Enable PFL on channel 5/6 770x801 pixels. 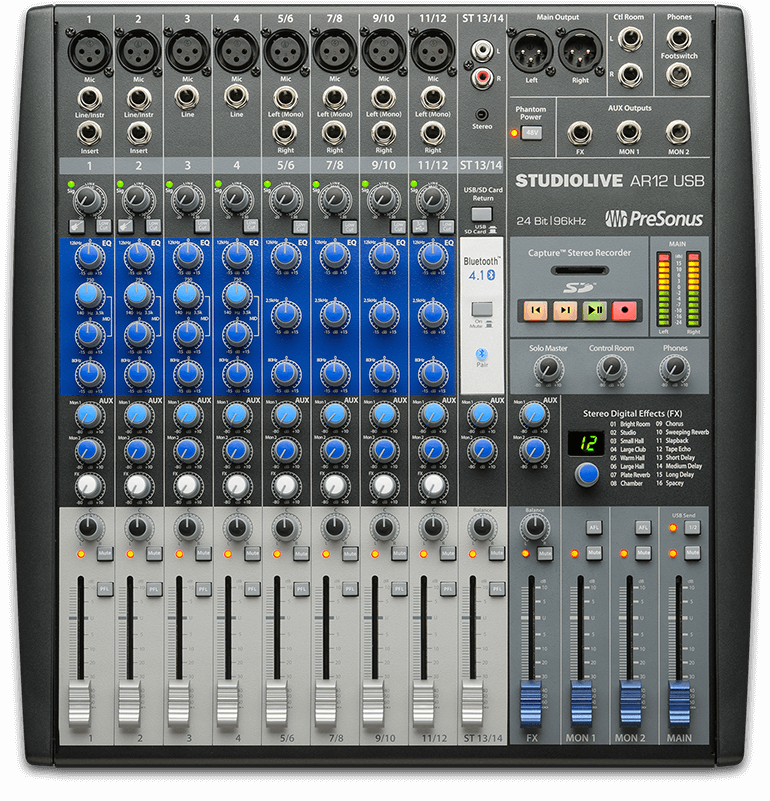click(x=301, y=589)
